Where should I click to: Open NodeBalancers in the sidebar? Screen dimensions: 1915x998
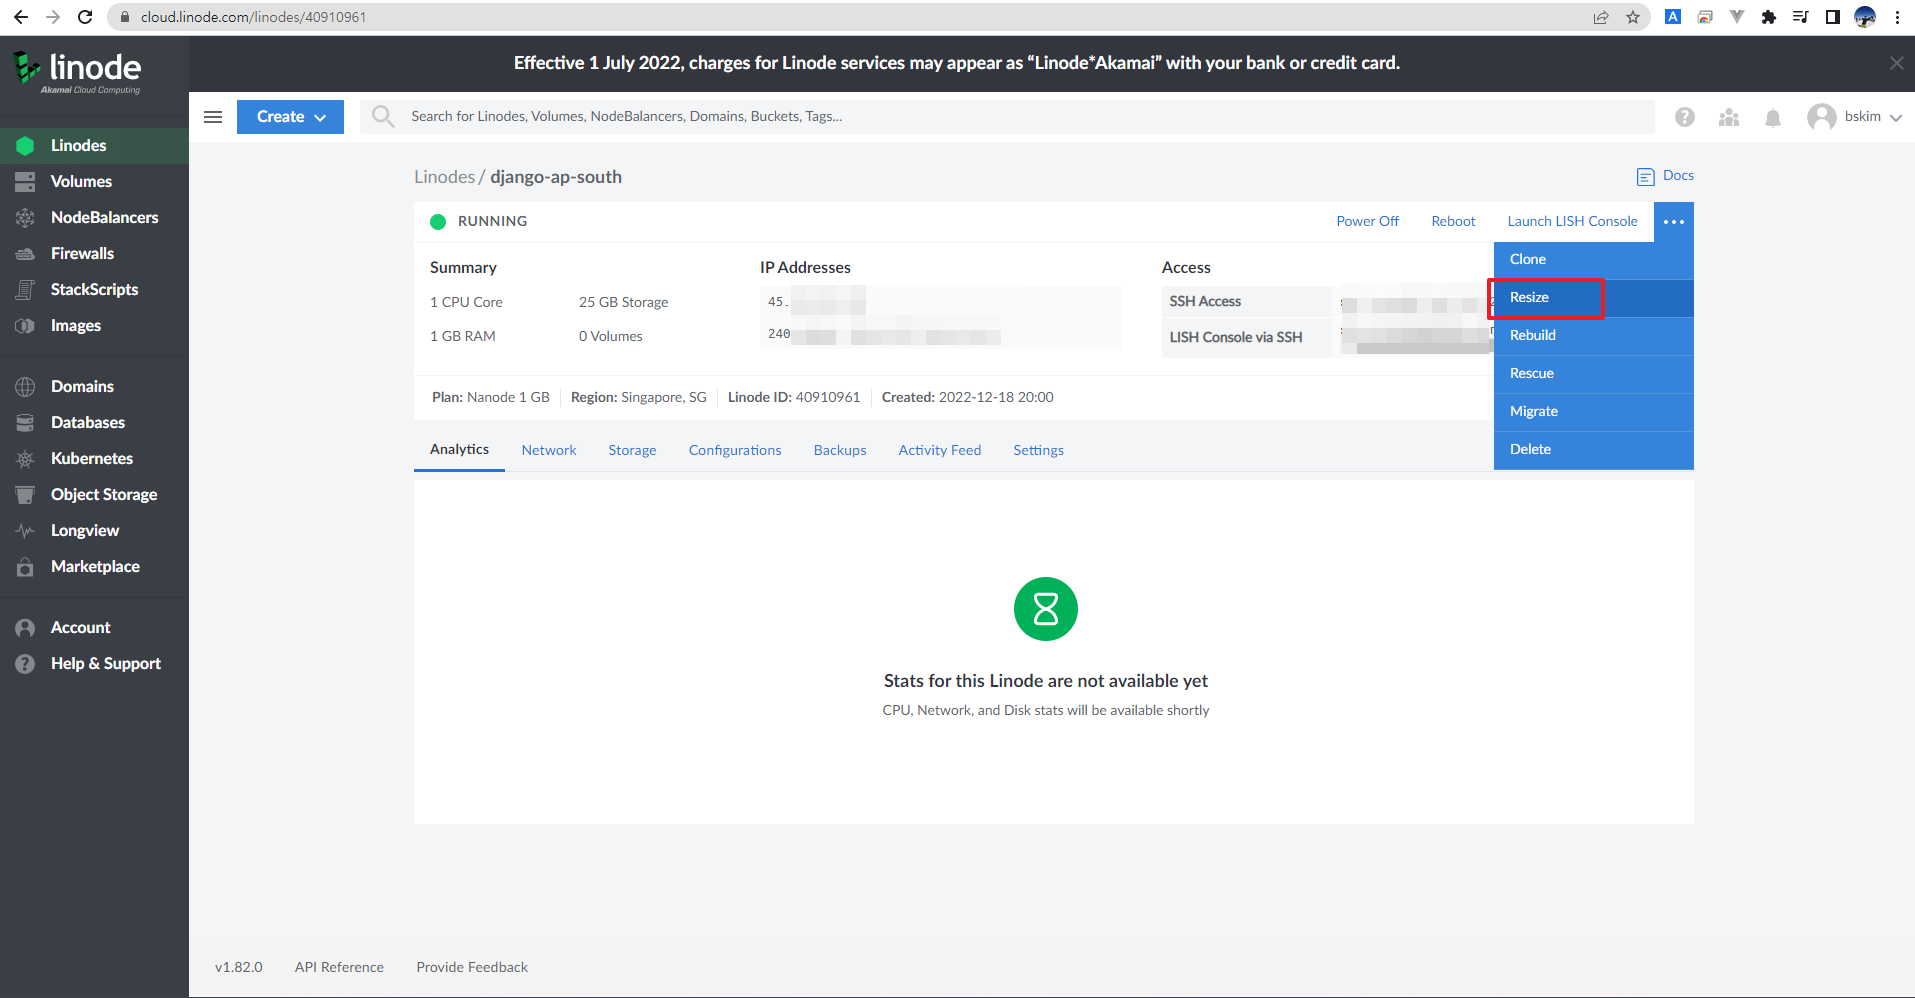coord(94,217)
